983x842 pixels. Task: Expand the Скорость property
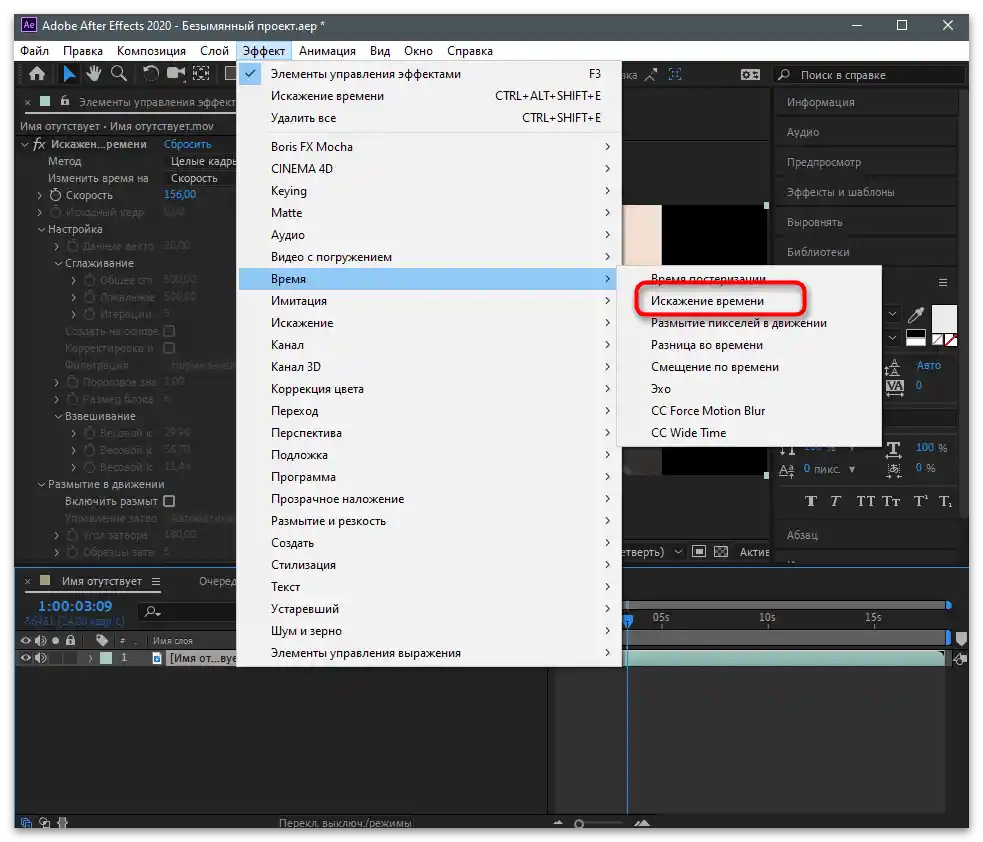pos(39,196)
